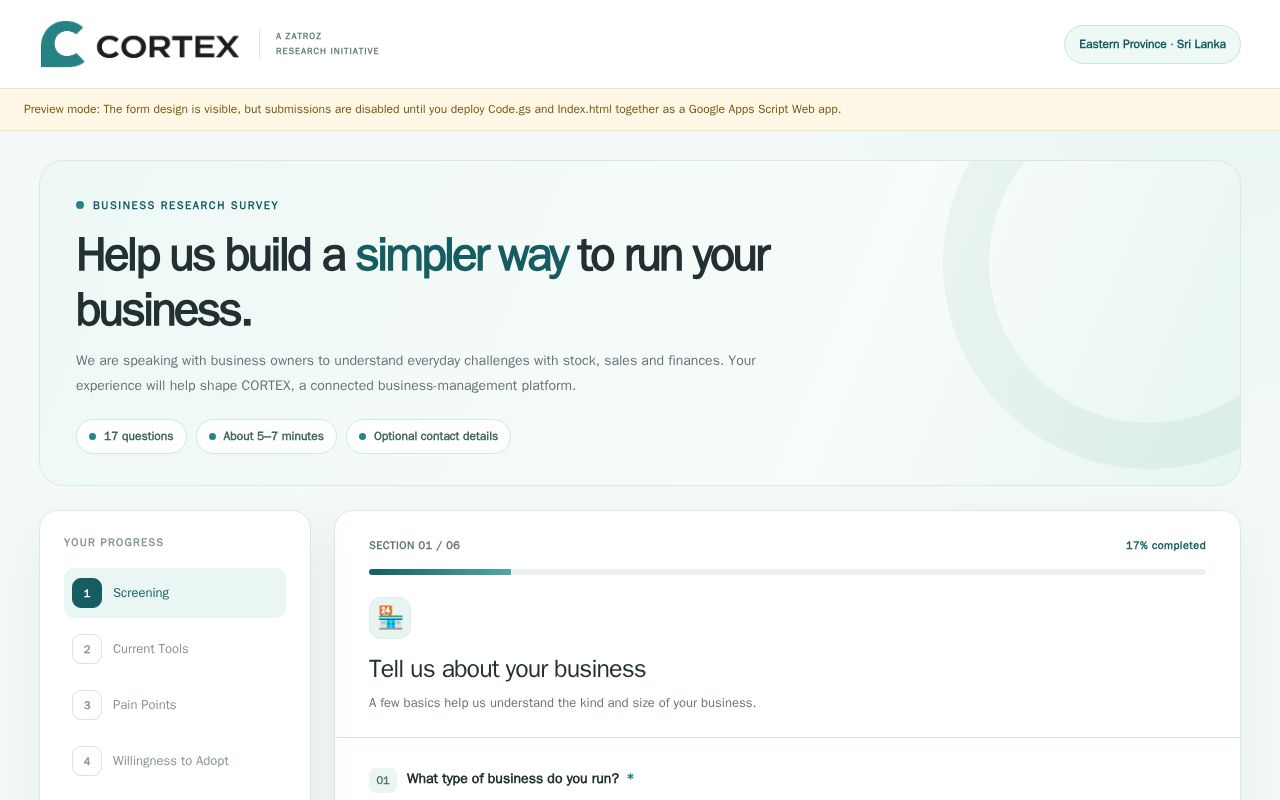Go to the Current Tools step
Viewport: 1280px width, 800px height.
click(175, 649)
